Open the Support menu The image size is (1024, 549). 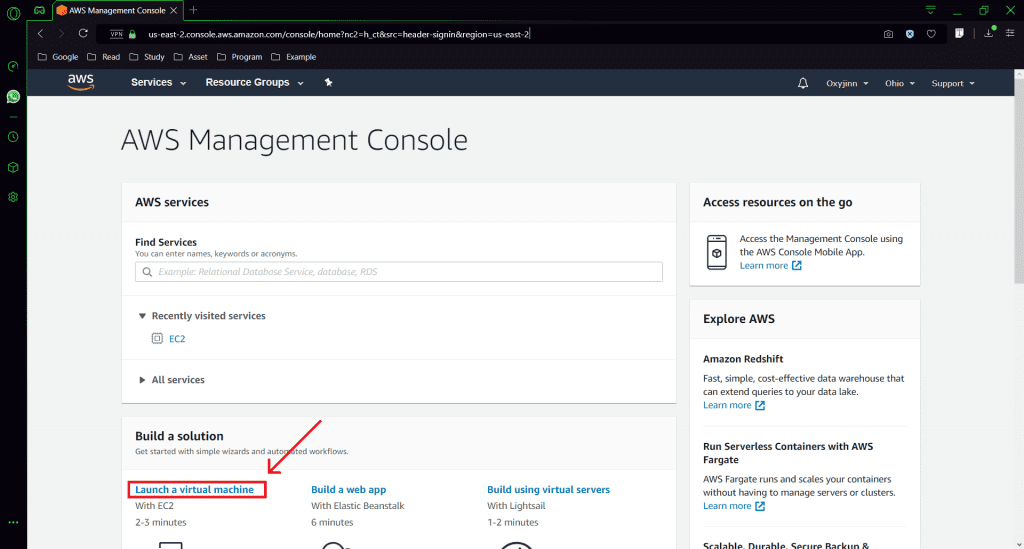click(x=952, y=83)
